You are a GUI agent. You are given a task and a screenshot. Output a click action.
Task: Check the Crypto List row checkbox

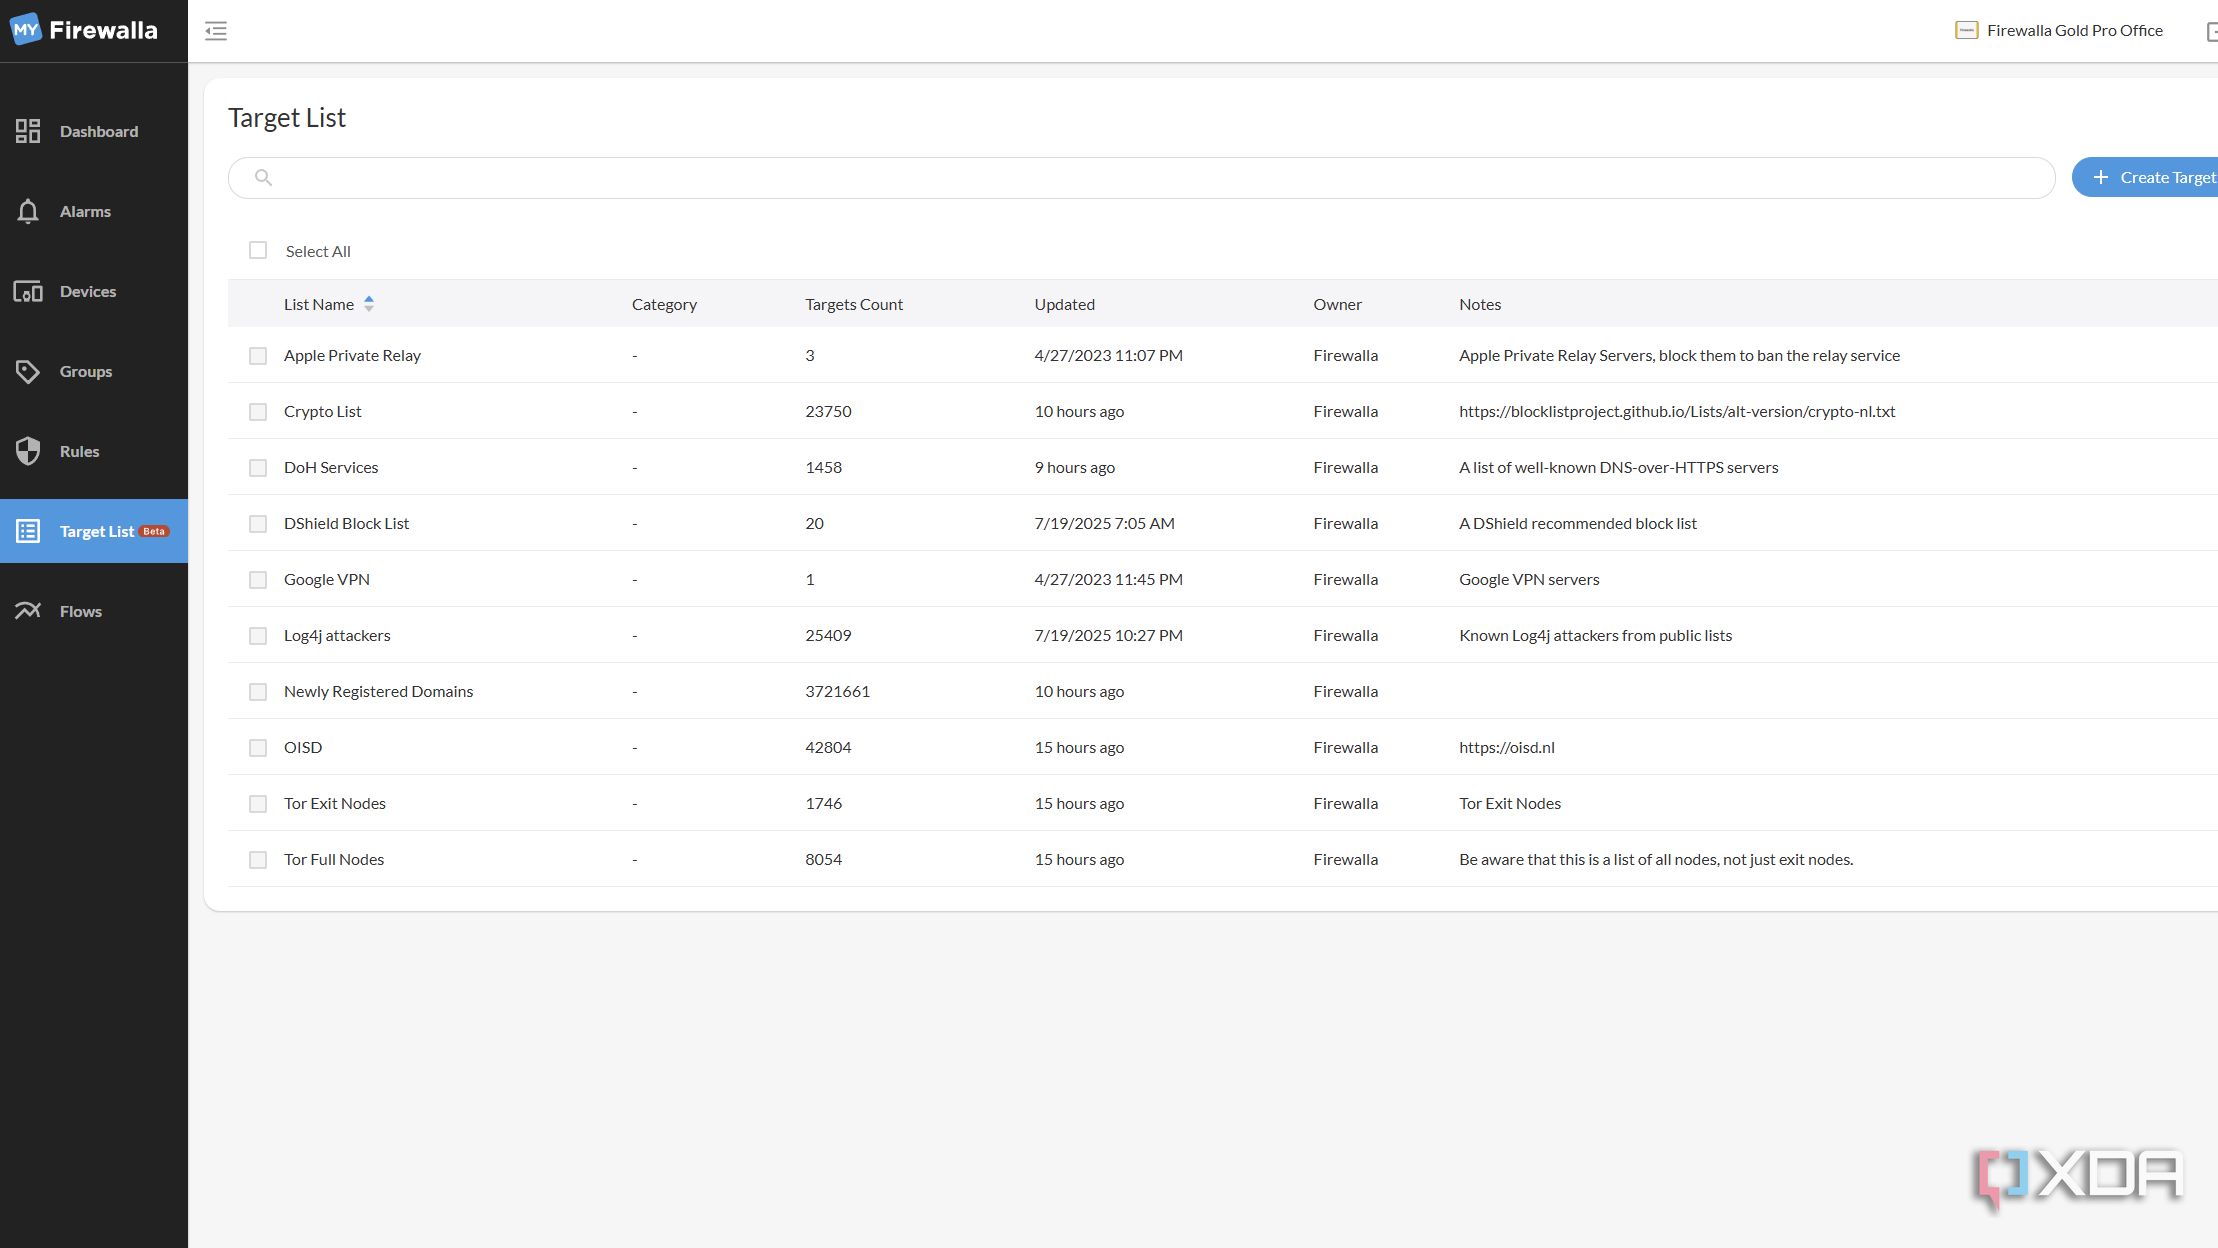pos(258,412)
